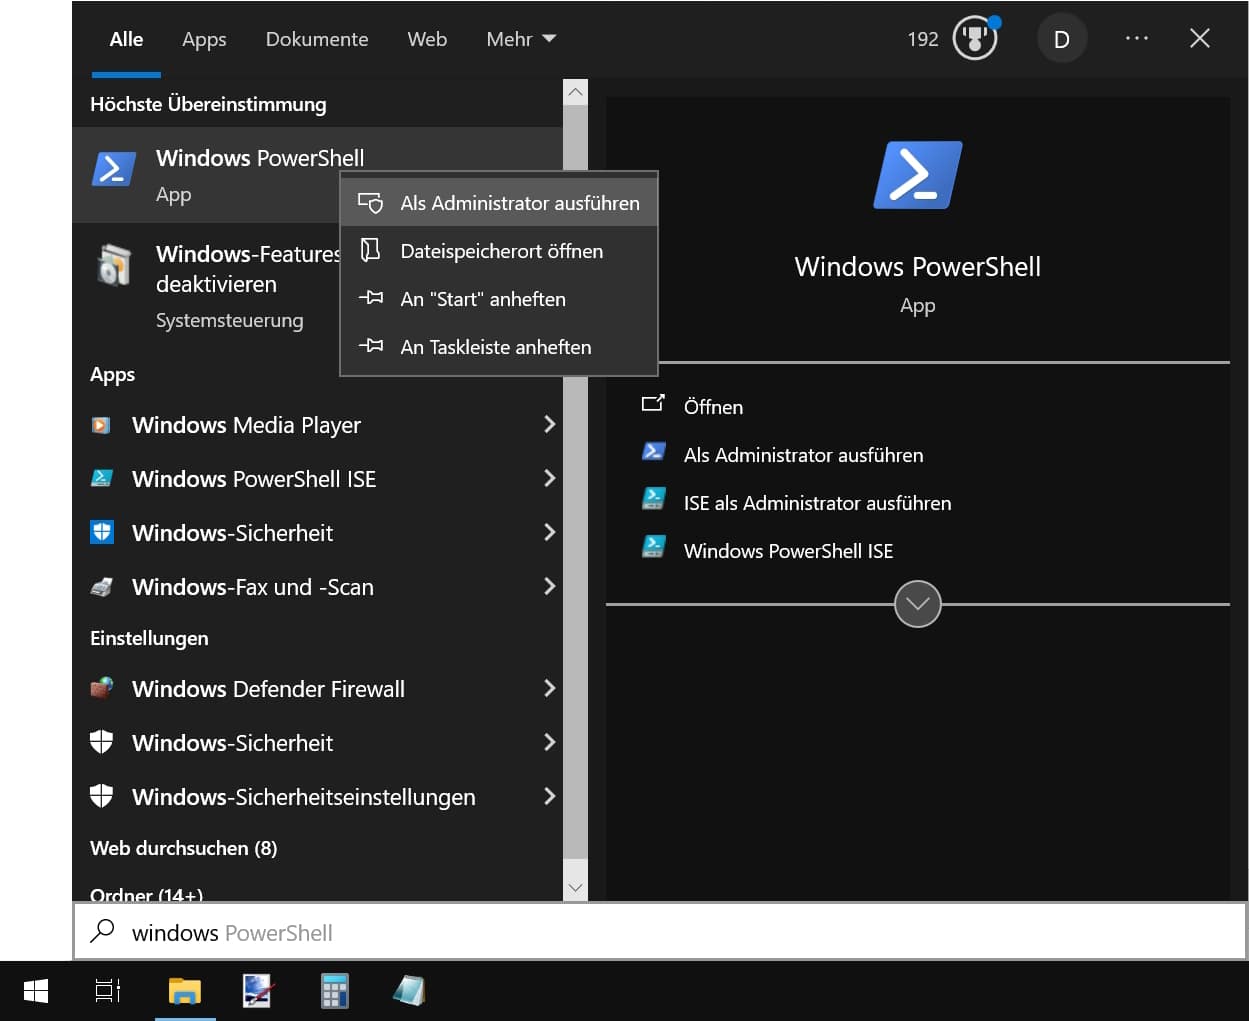
Task: Click the folder icon beside 'Dateispeicherort öffnen'
Action: pyautogui.click(x=370, y=249)
